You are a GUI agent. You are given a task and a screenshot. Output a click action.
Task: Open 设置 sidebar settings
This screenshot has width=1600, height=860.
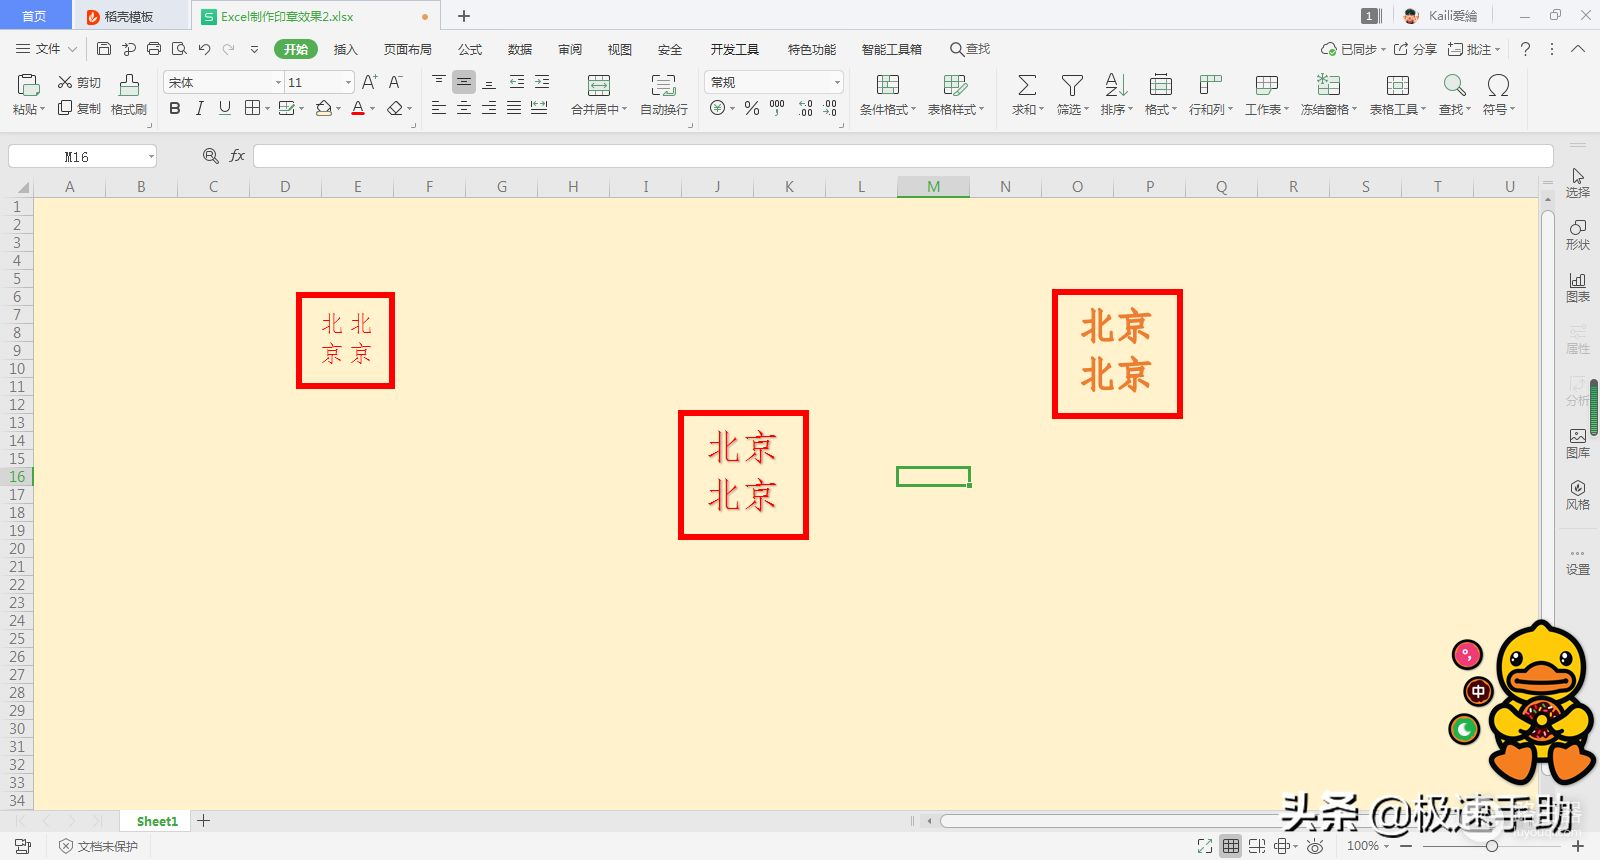point(1577,561)
